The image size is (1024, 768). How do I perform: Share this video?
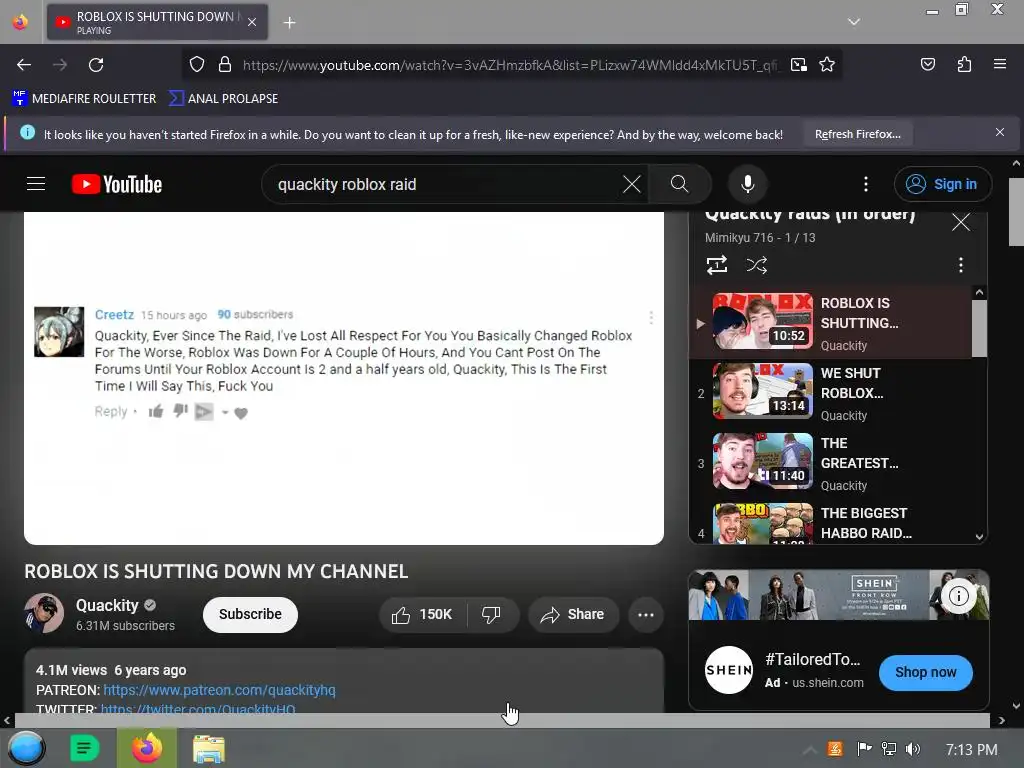pos(572,615)
